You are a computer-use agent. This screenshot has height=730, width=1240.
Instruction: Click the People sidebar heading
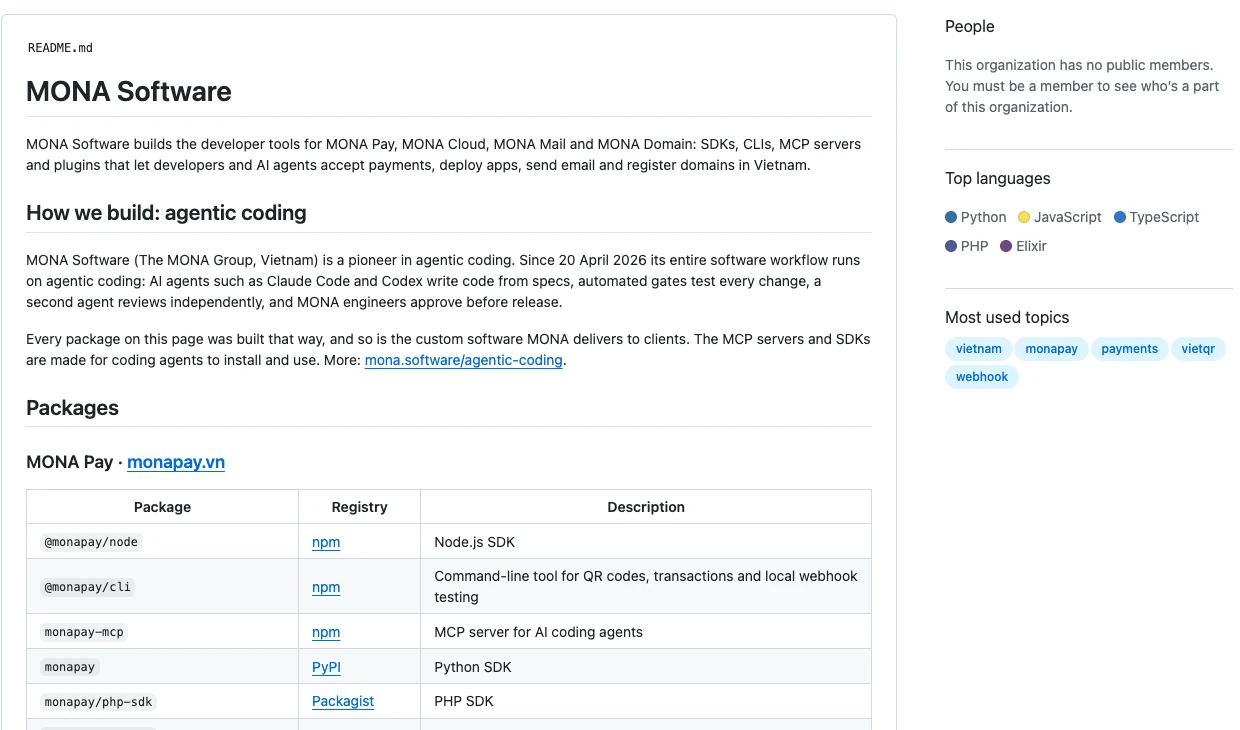[x=970, y=27]
